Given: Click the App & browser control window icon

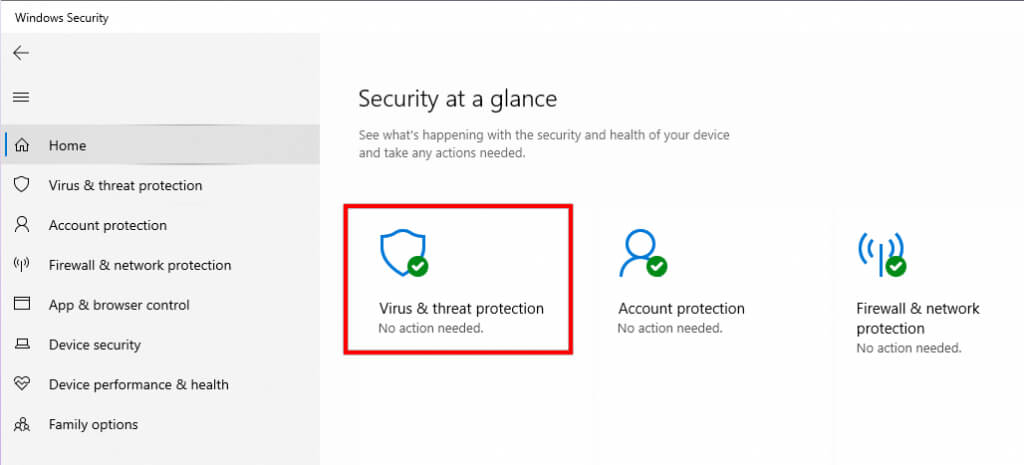Looking at the screenshot, I should pyautogui.click(x=21, y=305).
